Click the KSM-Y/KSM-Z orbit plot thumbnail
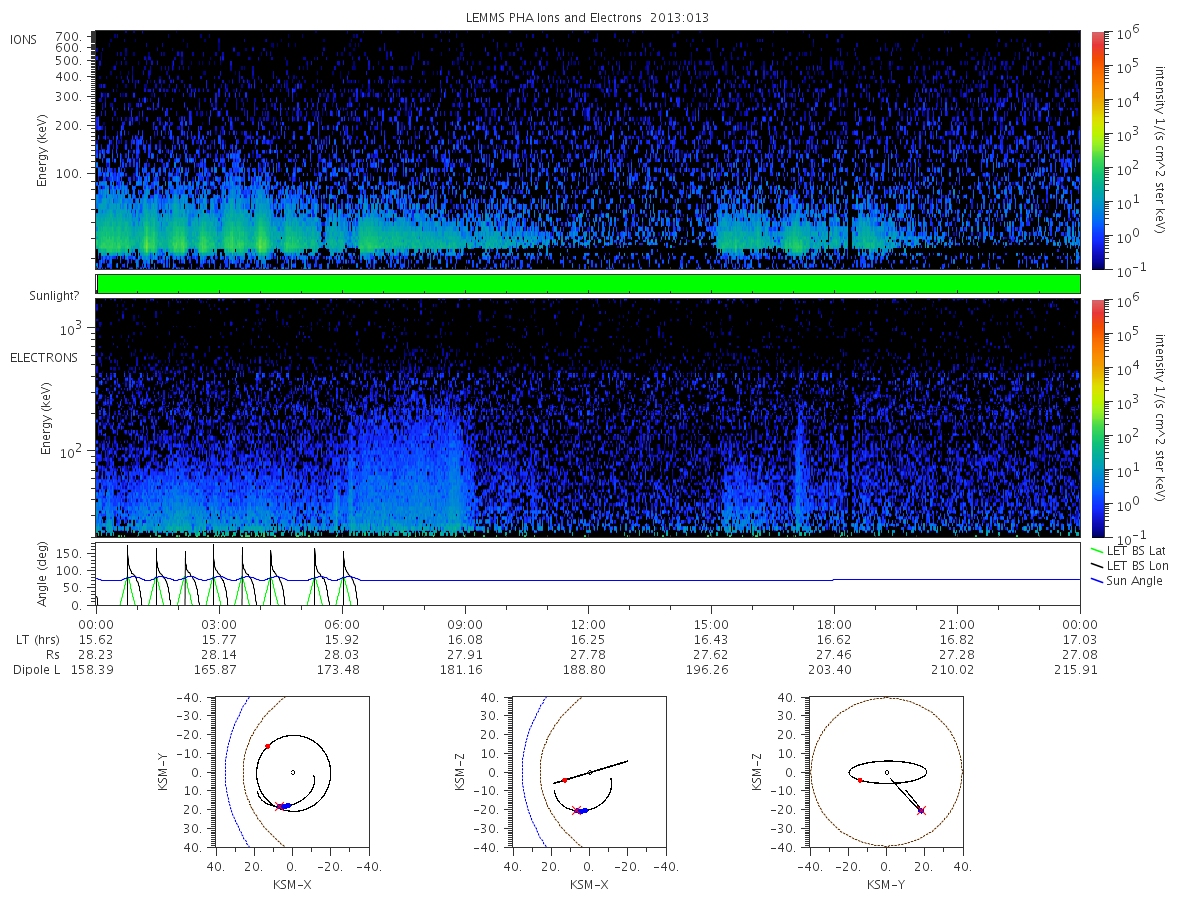The height and width of the screenshot is (900, 1200). click(886, 772)
